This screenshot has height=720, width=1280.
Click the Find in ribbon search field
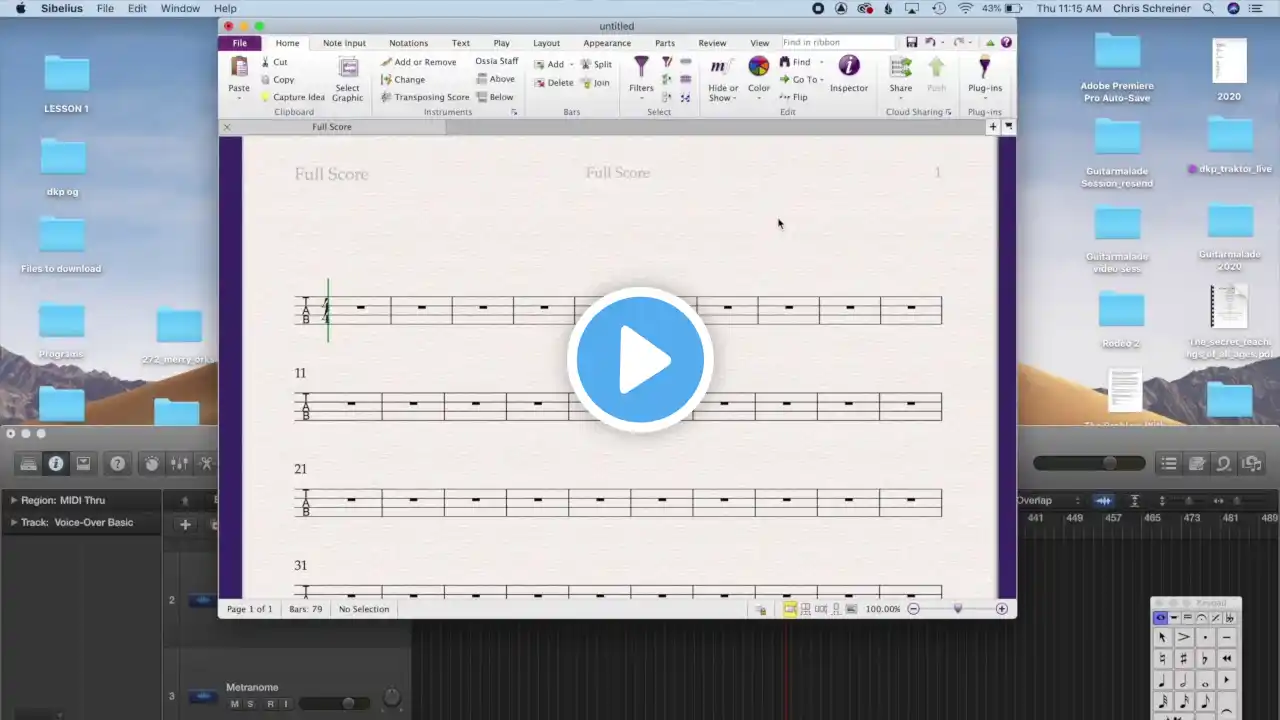(838, 42)
